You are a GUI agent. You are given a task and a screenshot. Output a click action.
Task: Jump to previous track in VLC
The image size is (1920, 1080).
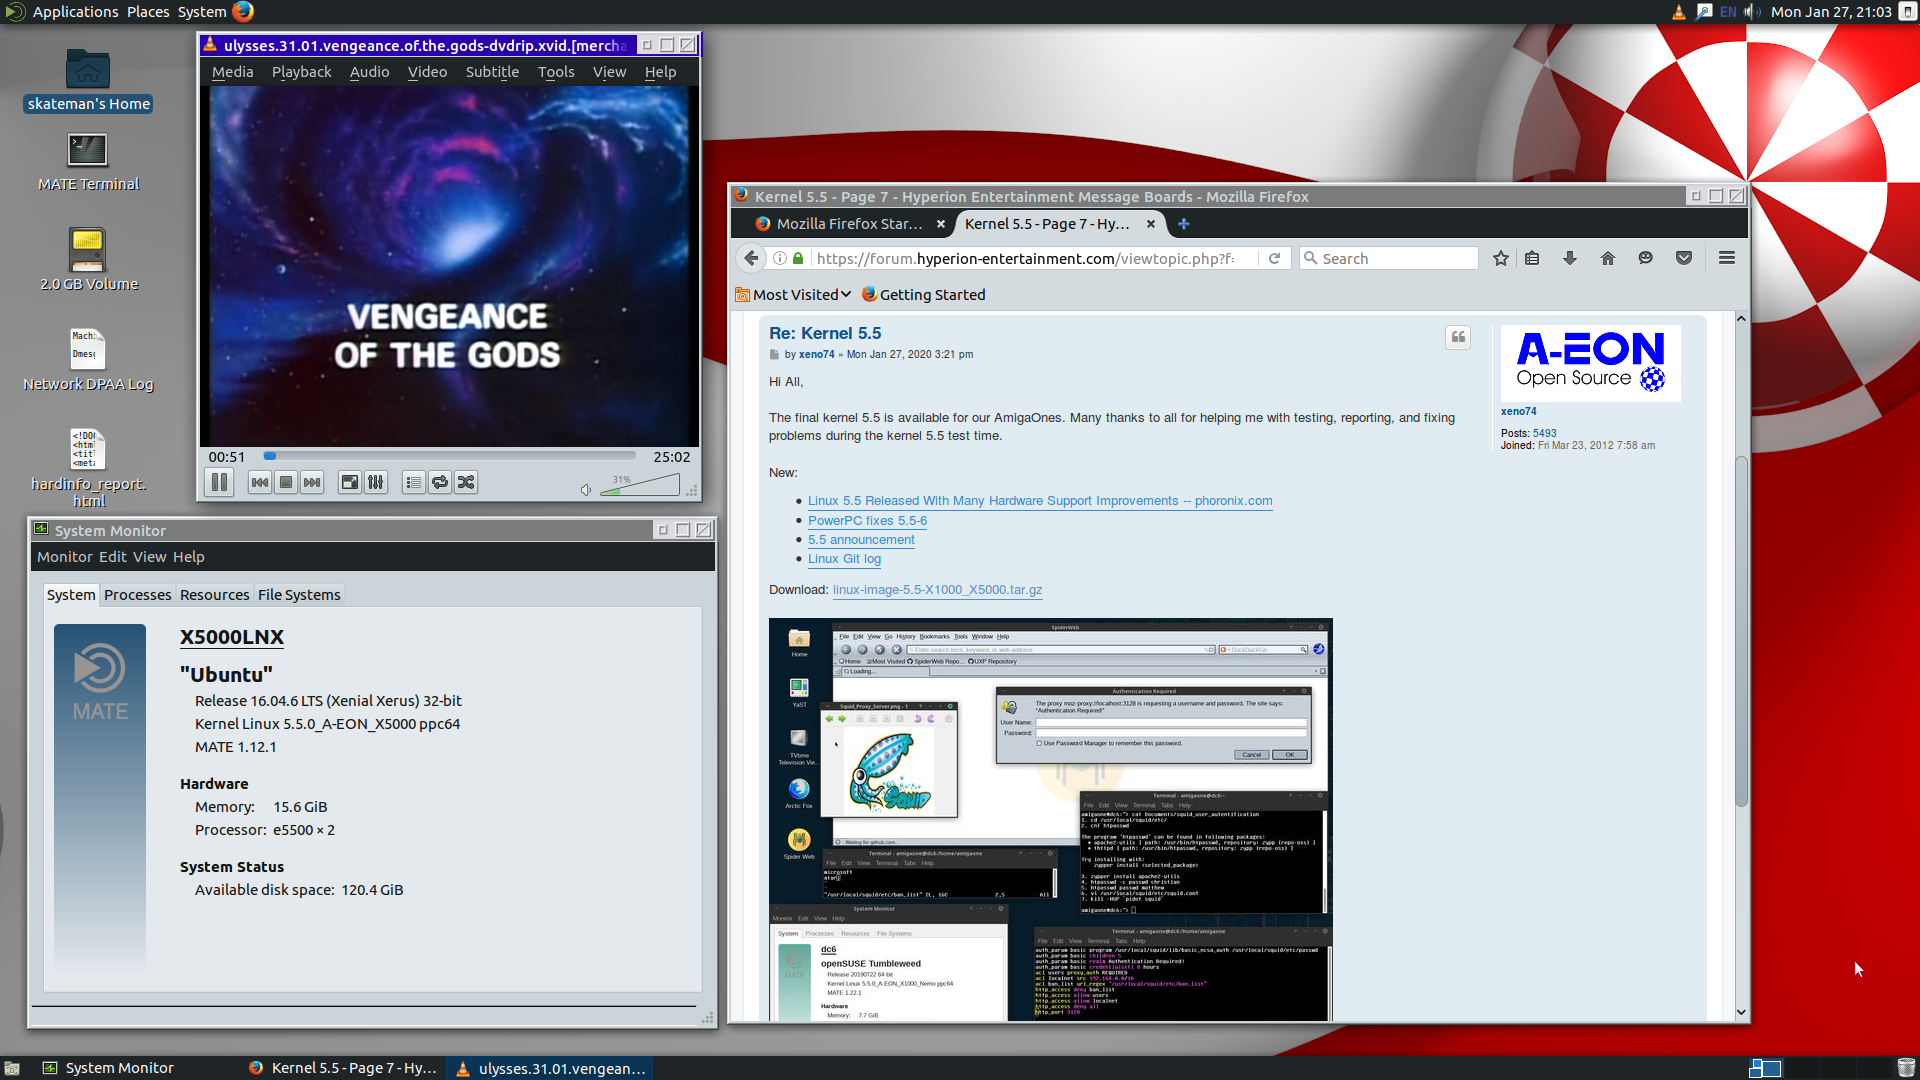point(260,482)
